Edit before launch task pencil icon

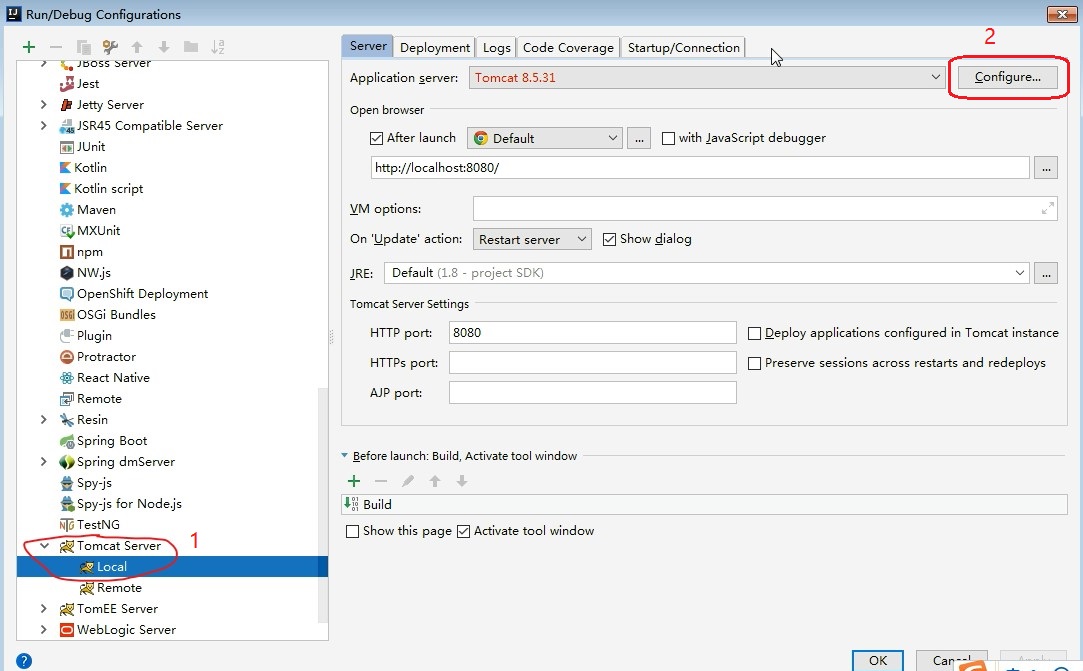click(408, 481)
